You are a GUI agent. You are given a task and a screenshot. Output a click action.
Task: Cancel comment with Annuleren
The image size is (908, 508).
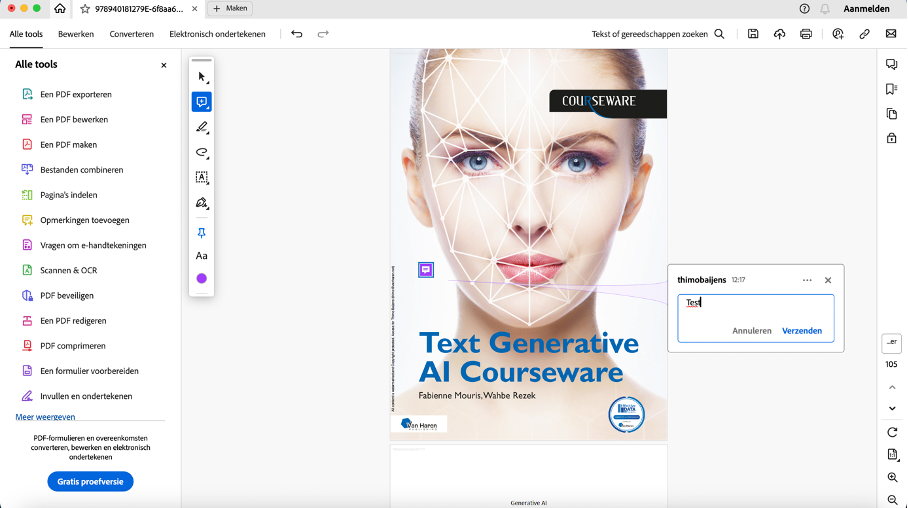point(752,331)
